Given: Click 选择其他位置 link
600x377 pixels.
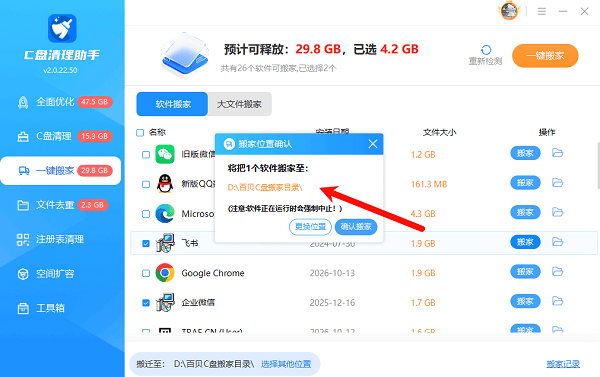Looking at the screenshot, I should point(286,364).
